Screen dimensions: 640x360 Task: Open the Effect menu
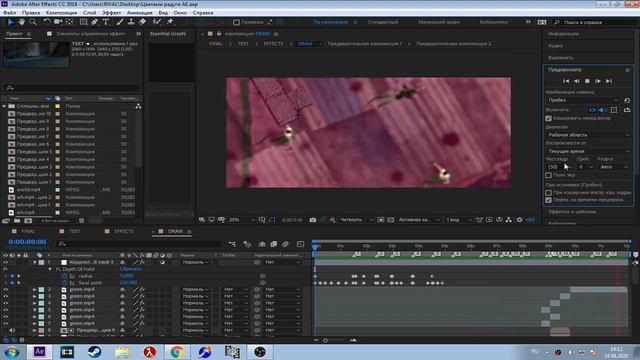click(111, 13)
